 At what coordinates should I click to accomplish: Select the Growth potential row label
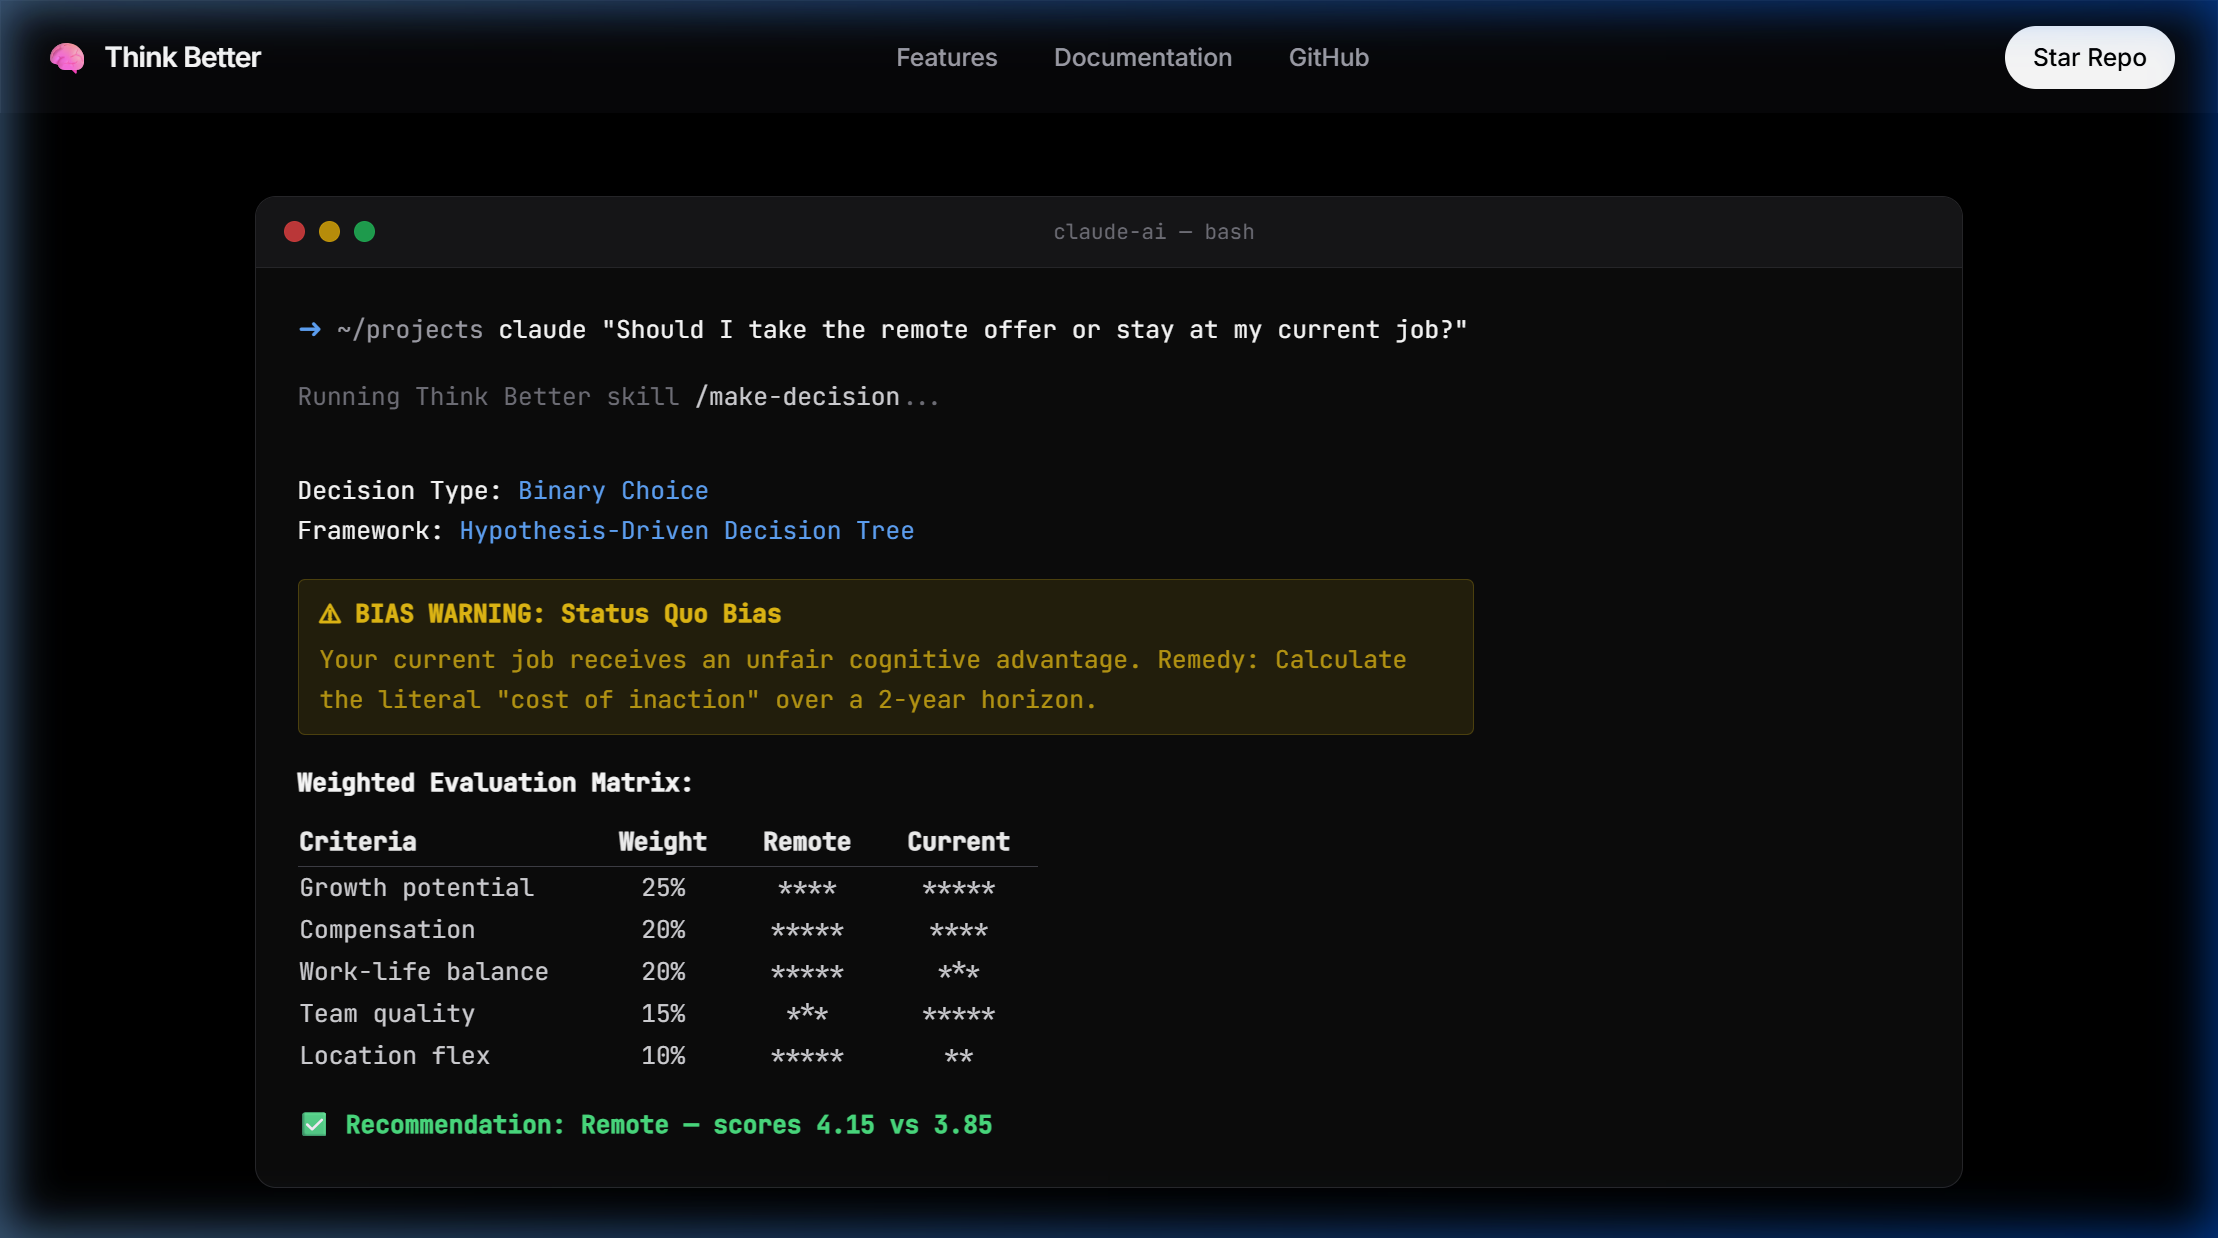[417, 888]
